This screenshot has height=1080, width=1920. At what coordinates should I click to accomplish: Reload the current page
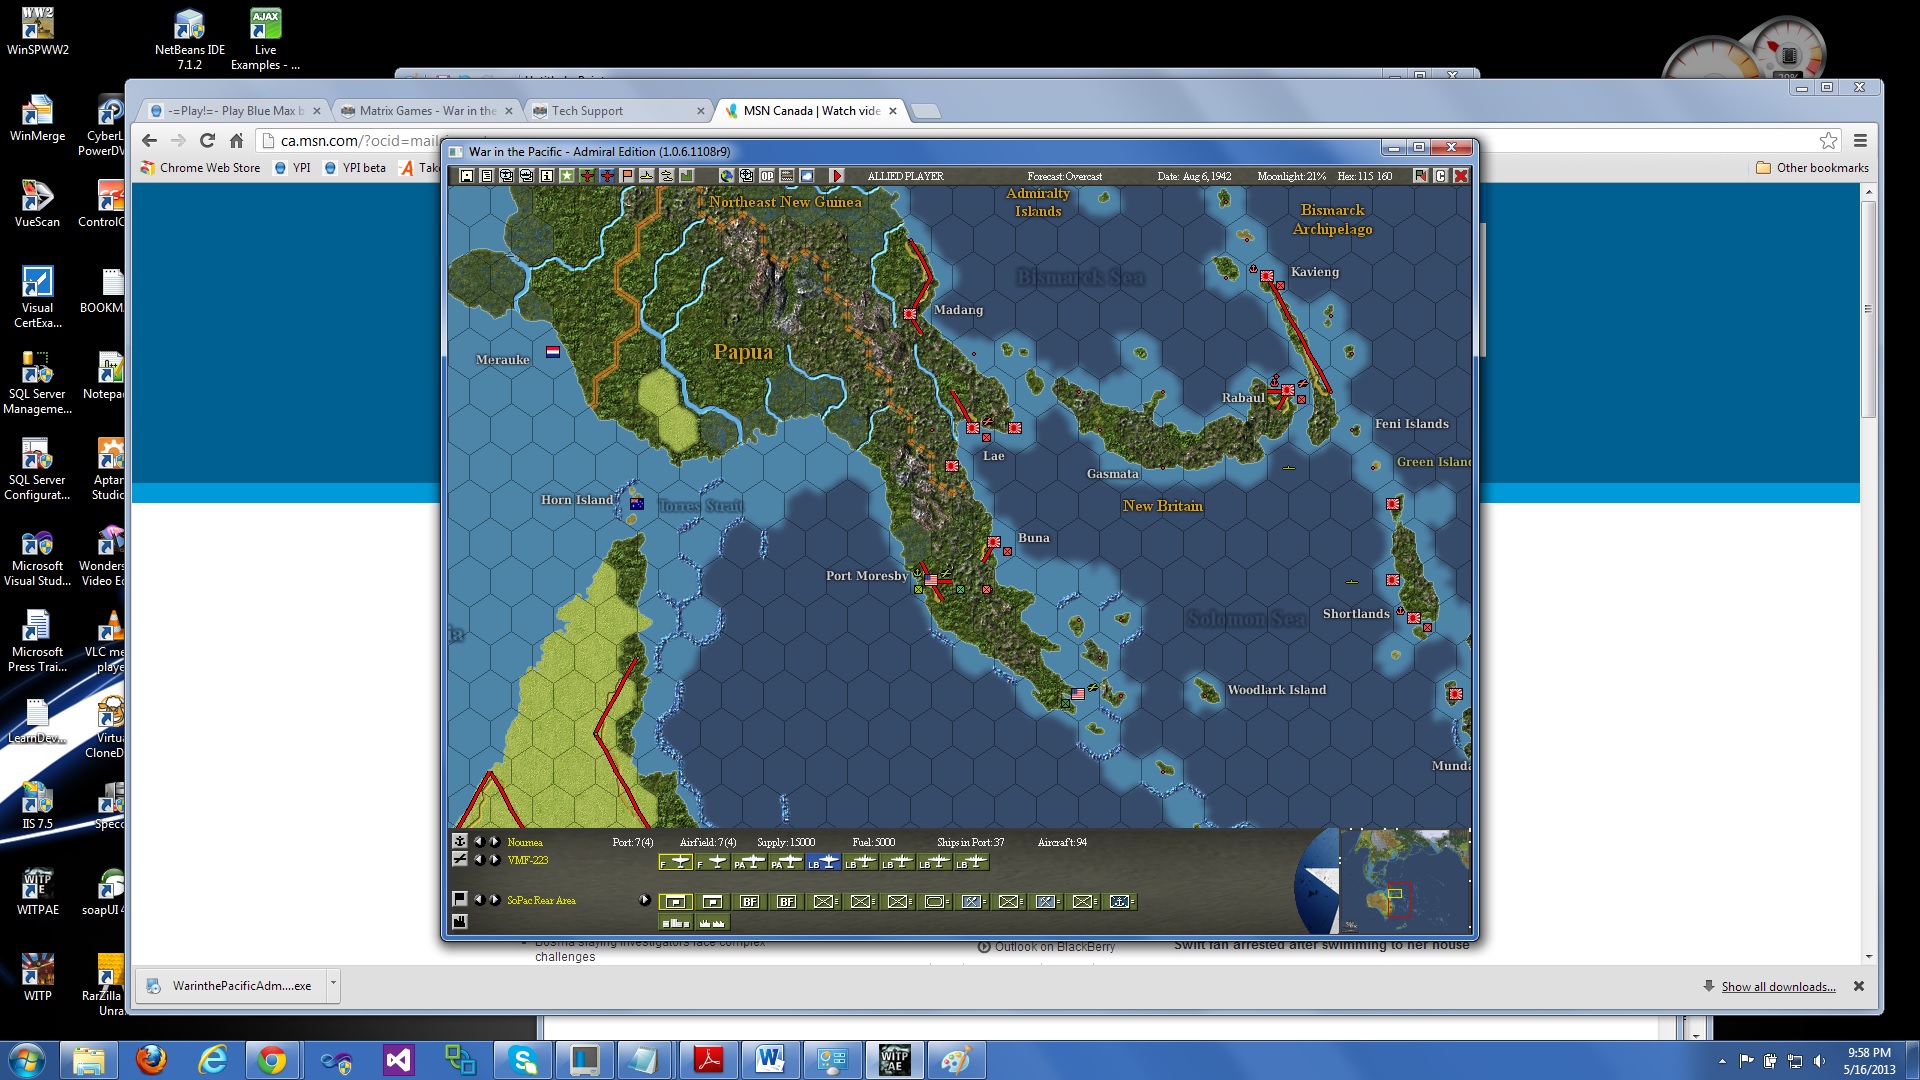[x=207, y=141]
